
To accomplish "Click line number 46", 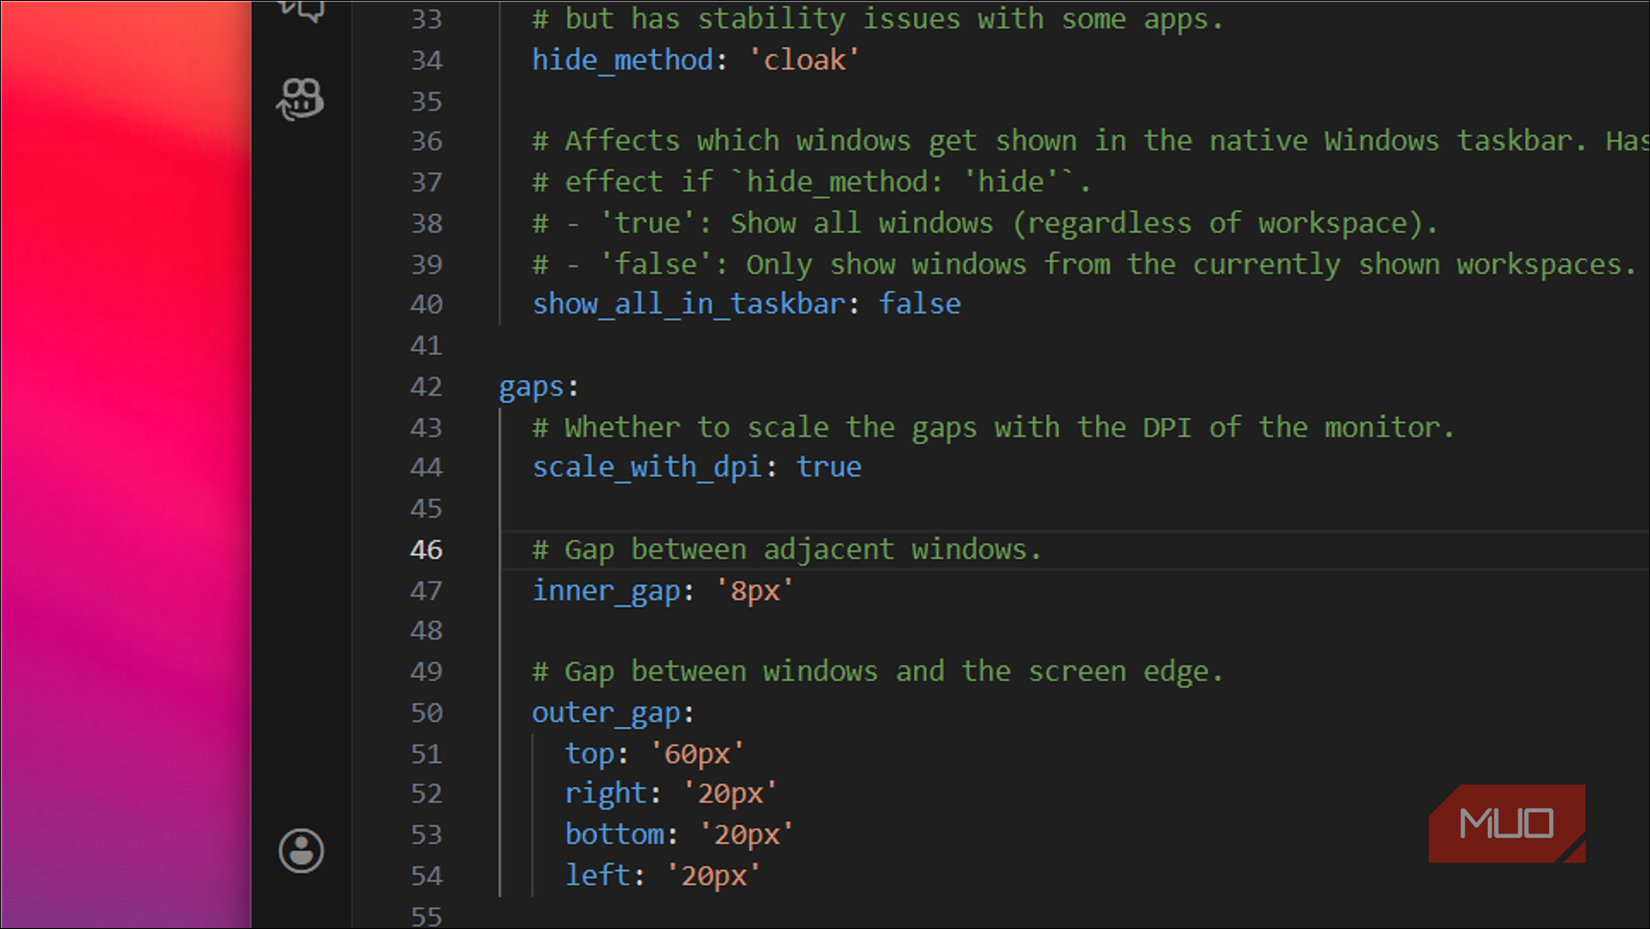I will [426, 549].
